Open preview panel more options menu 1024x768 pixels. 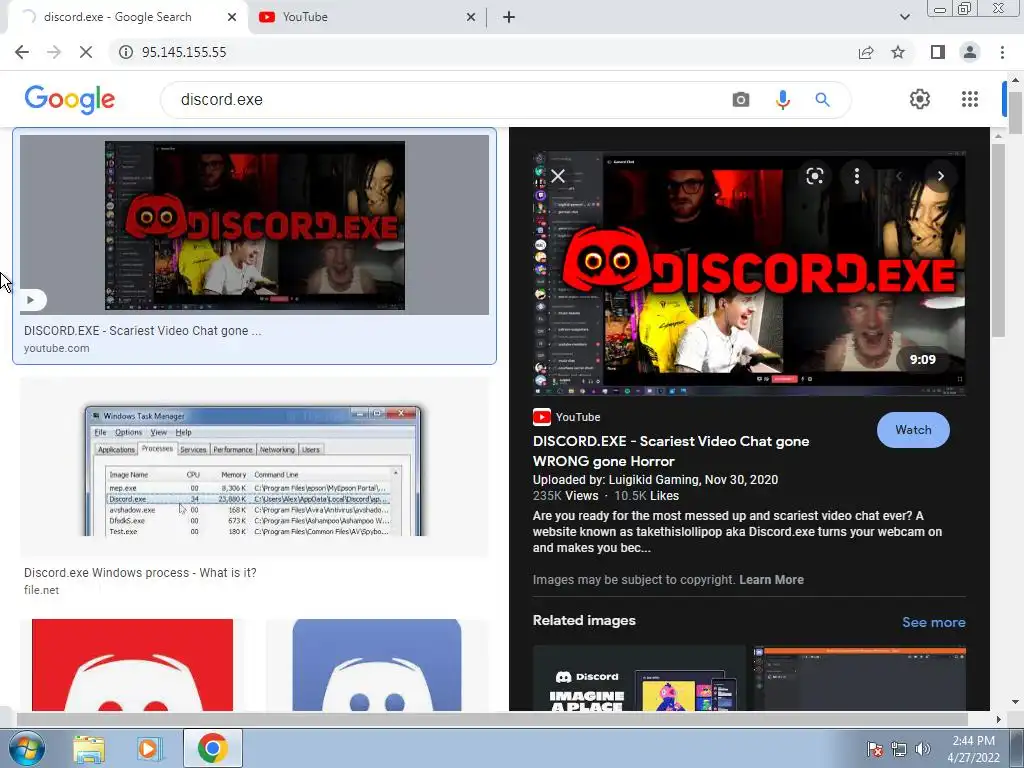(857, 176)
